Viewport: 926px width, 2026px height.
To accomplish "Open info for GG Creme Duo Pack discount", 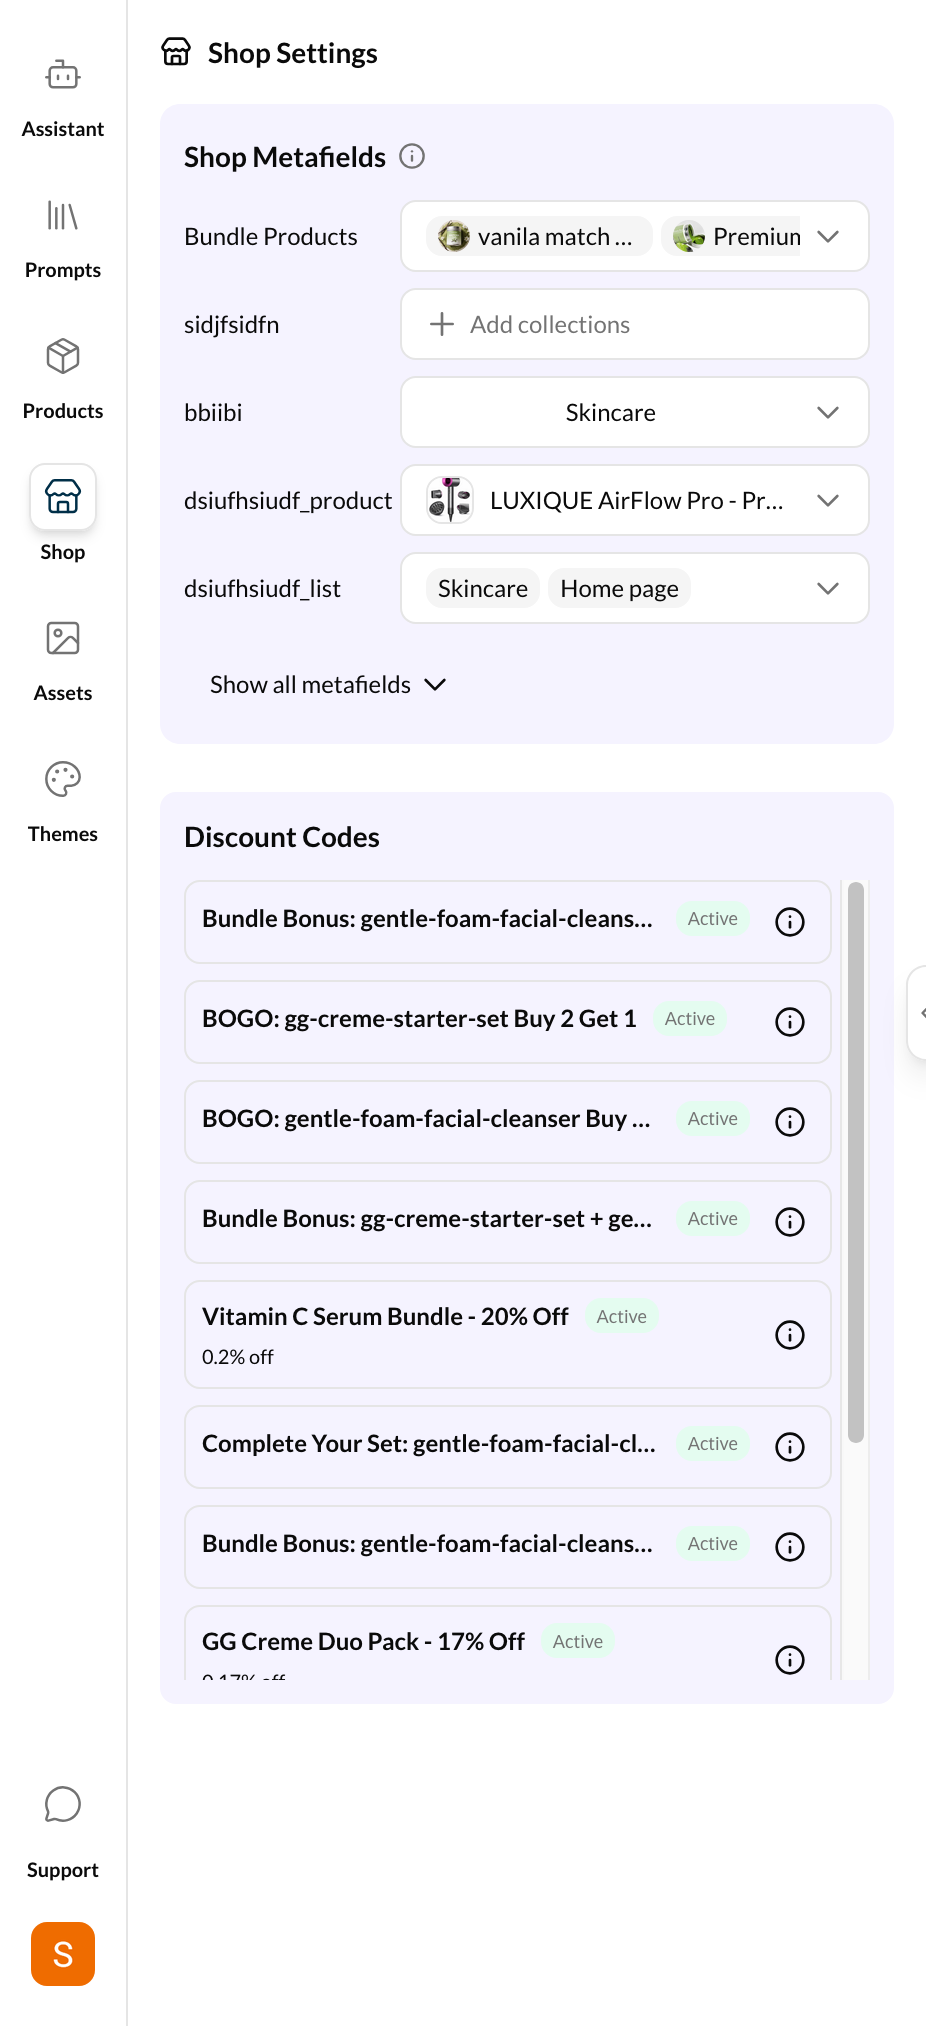I will pyautogui.click(x=790, y=1660).
